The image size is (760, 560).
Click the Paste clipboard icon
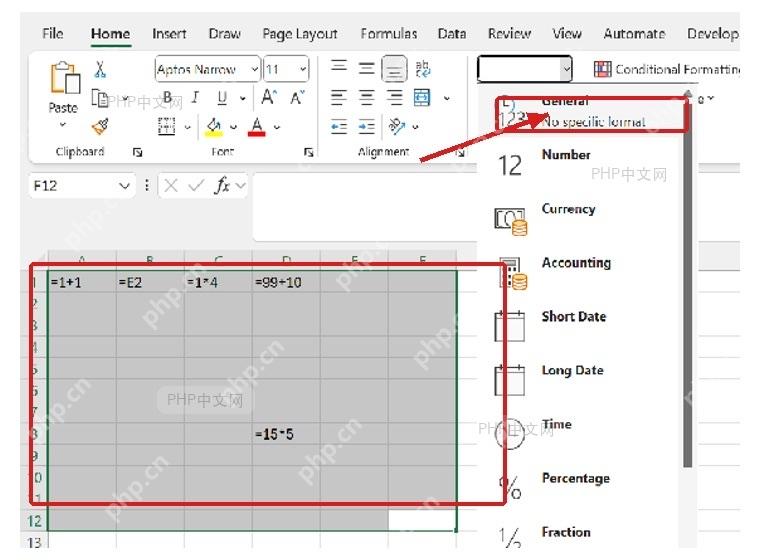tap(64, 78)
